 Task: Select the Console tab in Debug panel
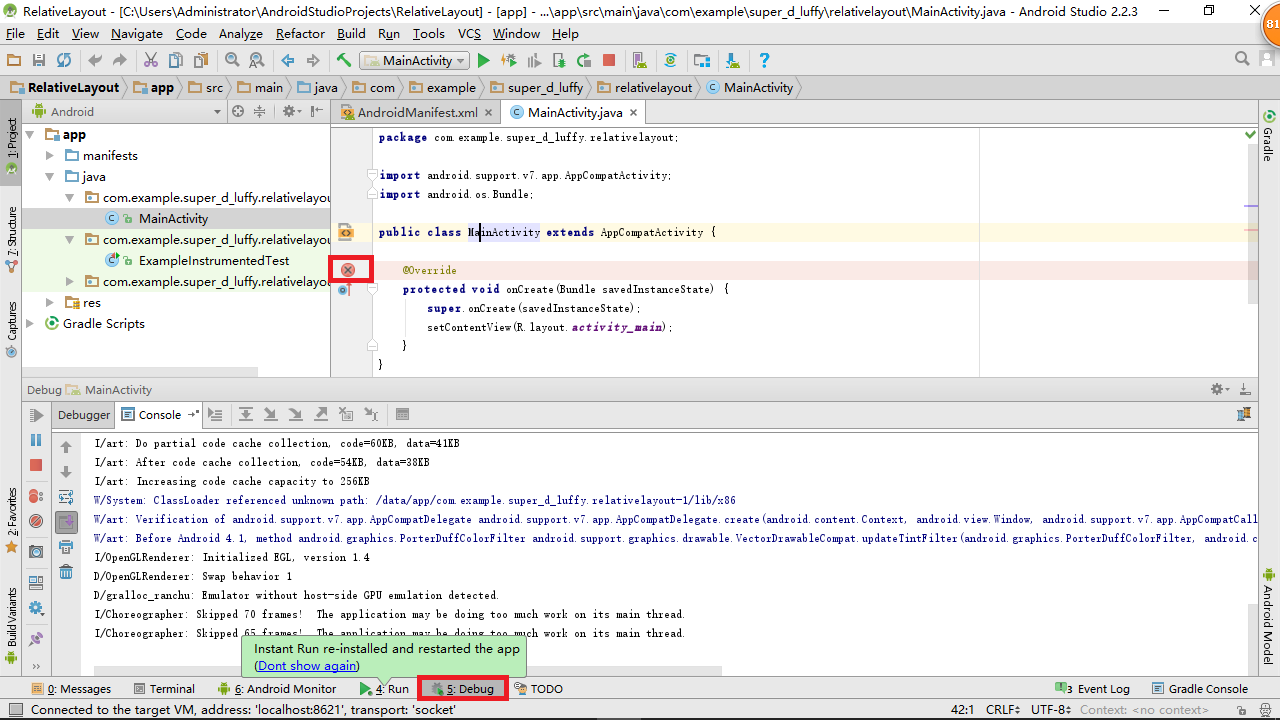pos(157,415)
